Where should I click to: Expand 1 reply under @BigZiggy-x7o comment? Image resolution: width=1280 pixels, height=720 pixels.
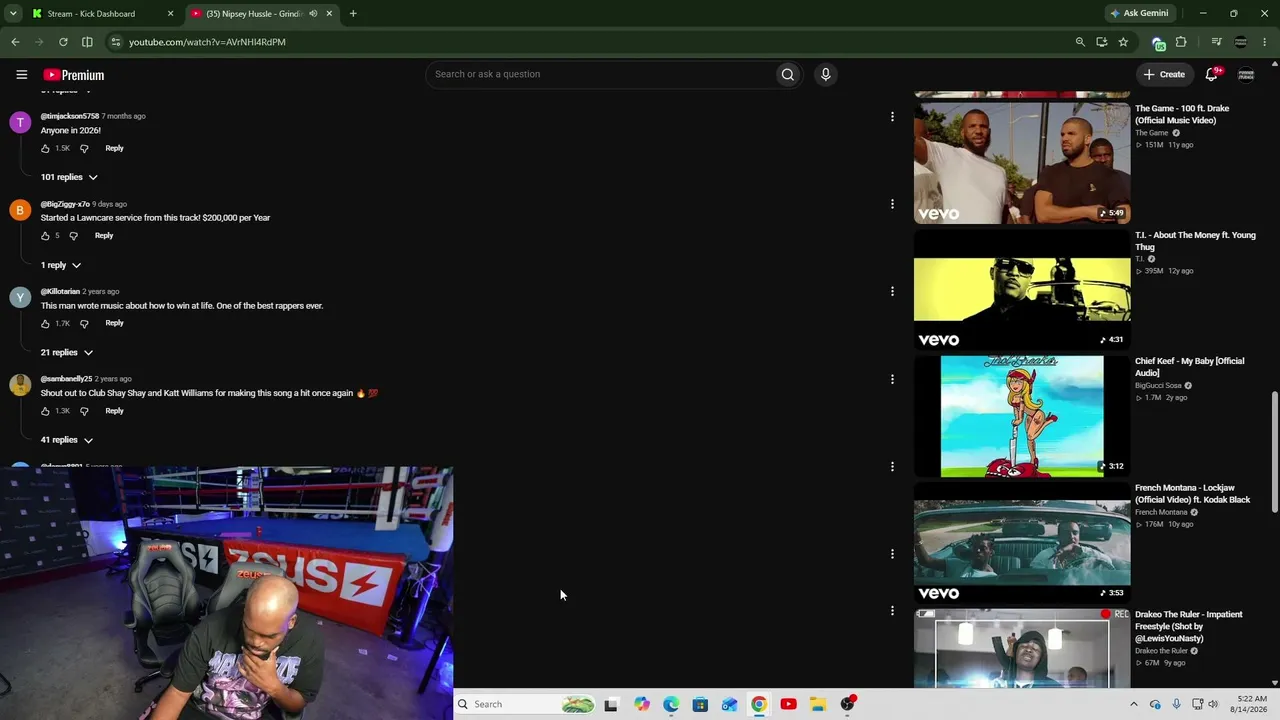61,265
